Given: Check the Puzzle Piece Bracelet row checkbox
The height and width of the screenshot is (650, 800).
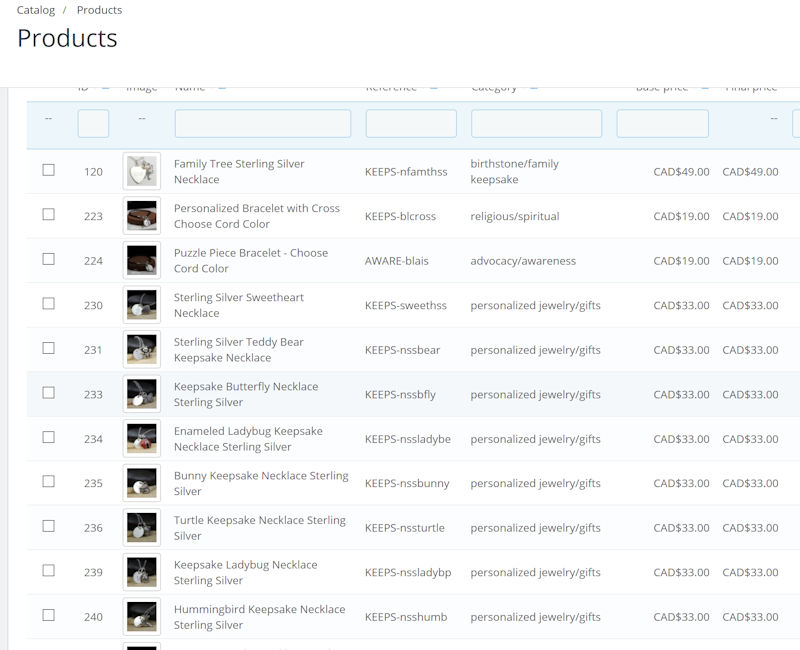Looking at the screenshot, I should (48, 259).
